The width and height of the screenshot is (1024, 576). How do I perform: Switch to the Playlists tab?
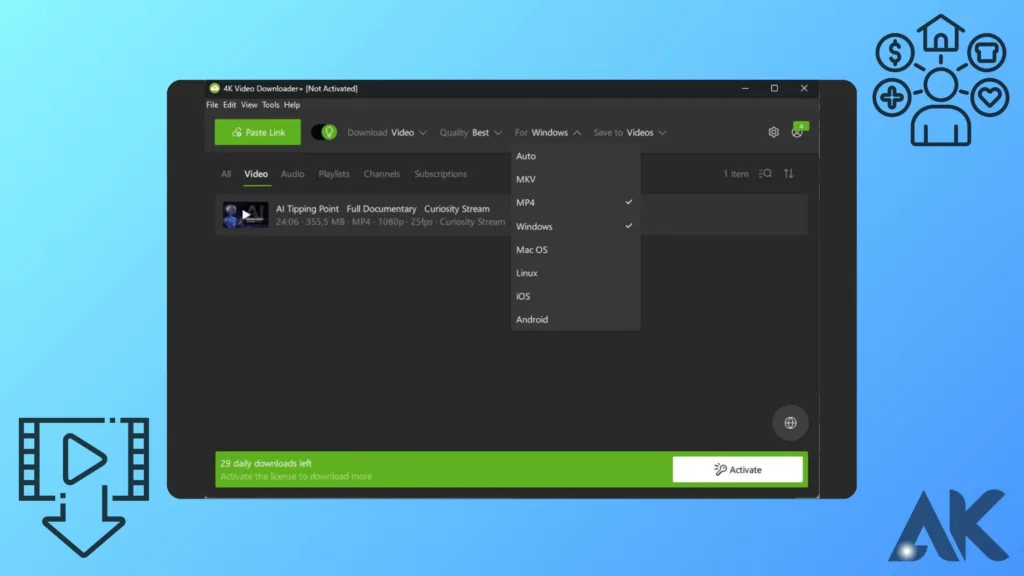(x=334, y=174)
